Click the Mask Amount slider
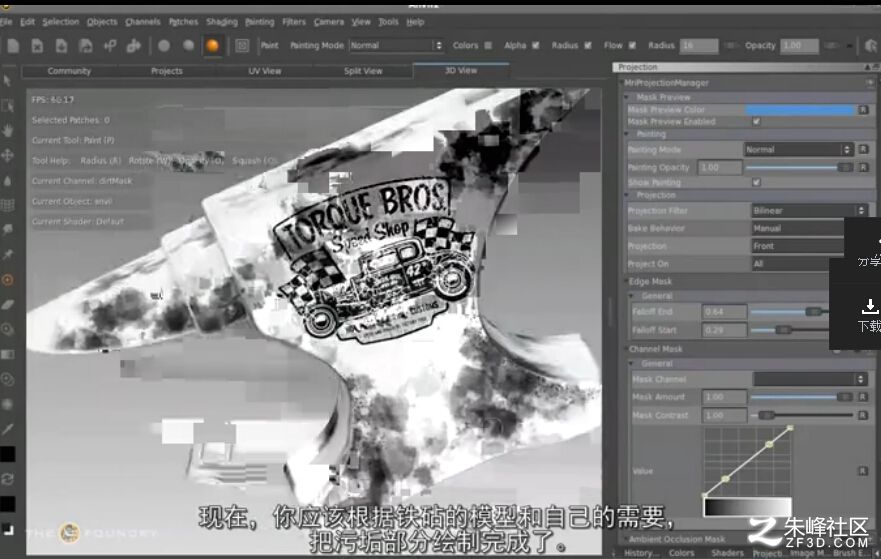Image resolution: width=881 pixels, height=559 pixels. 802,397
